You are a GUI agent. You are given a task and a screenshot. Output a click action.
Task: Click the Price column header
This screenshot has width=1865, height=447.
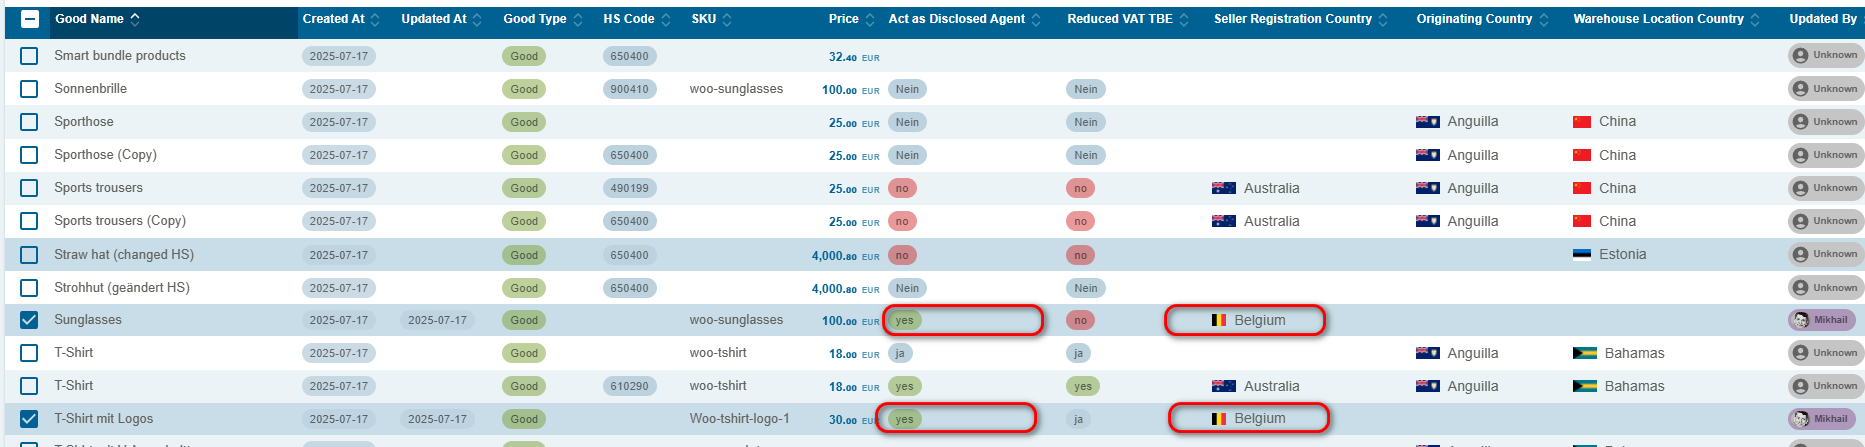click(x=843, y=19)
